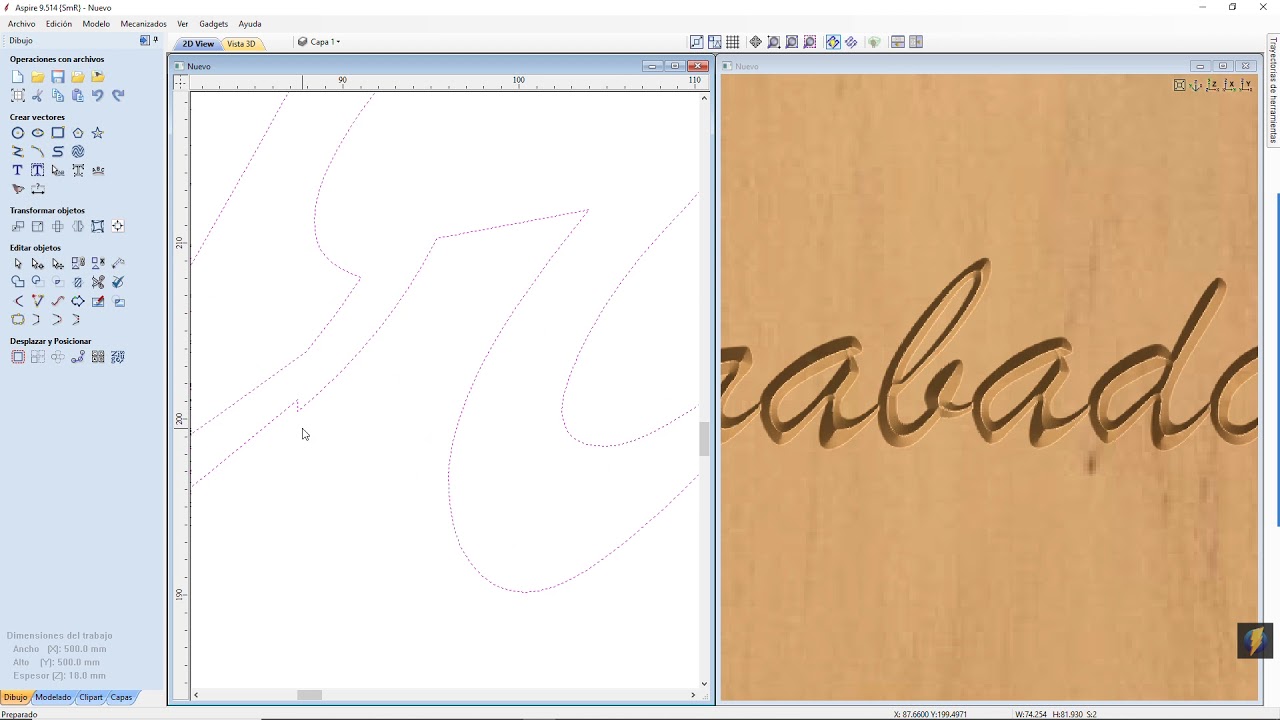Open the Ver menu

(x=182, y=24)
